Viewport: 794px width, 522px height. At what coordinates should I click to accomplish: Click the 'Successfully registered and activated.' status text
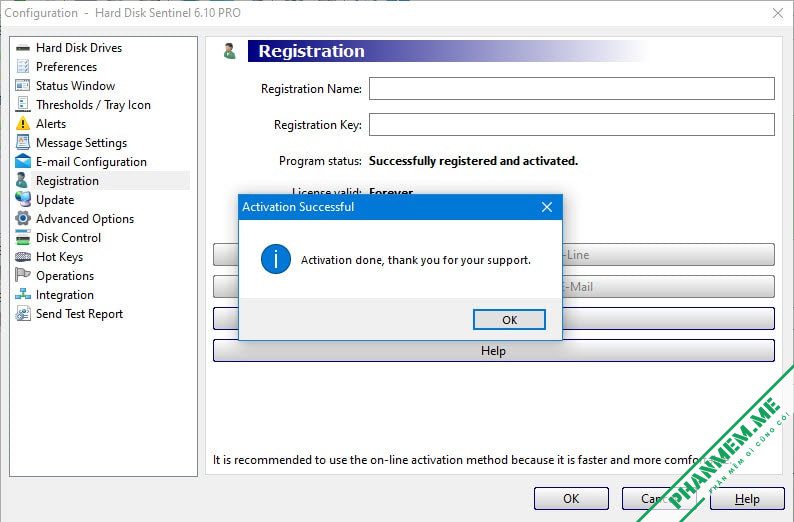pos(473,161)
